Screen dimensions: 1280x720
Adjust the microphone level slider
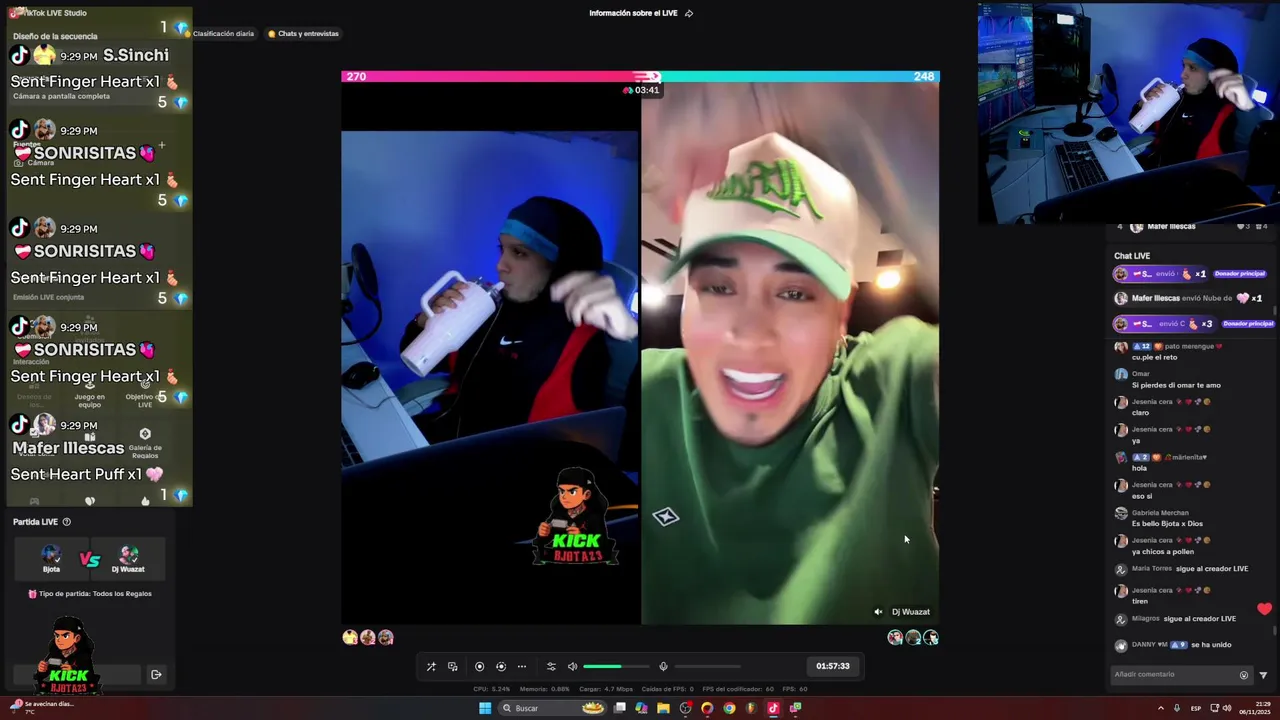pyautogui.click(x=708, y=666)
